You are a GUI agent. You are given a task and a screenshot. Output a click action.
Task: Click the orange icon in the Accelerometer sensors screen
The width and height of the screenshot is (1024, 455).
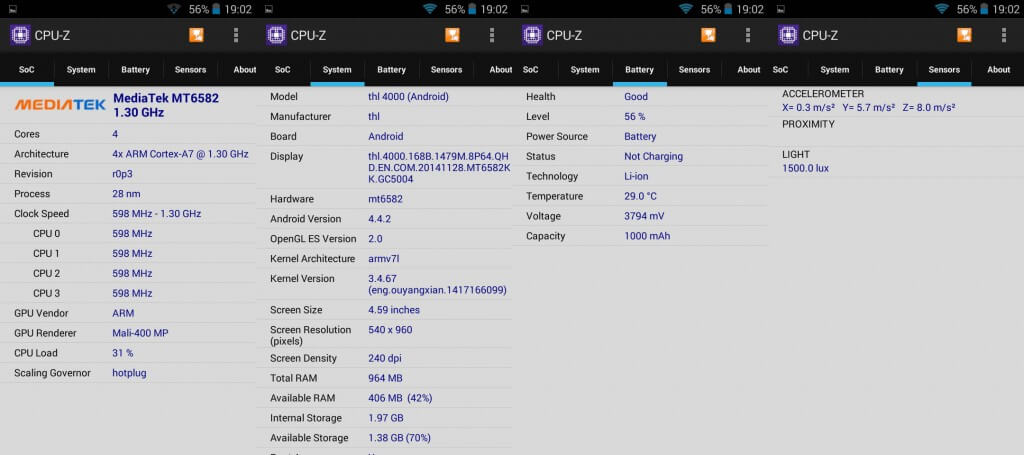pyautogui.click(x=964, y=35)
